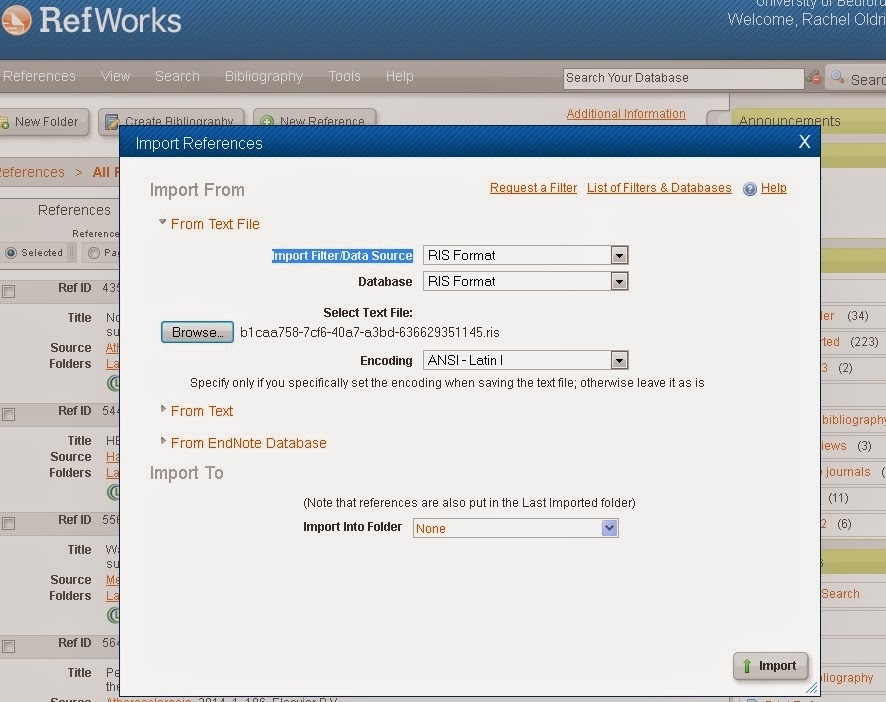Click the New Folder icon

coord(5,122)
